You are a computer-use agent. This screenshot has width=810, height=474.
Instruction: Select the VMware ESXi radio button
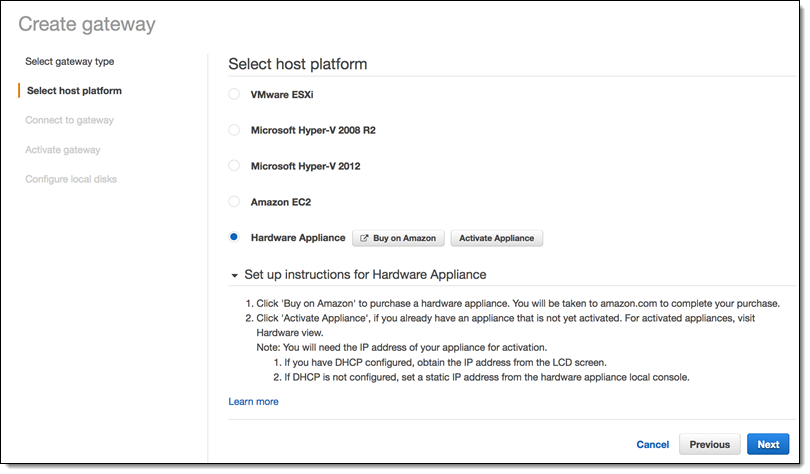click(x=234, y=94)
